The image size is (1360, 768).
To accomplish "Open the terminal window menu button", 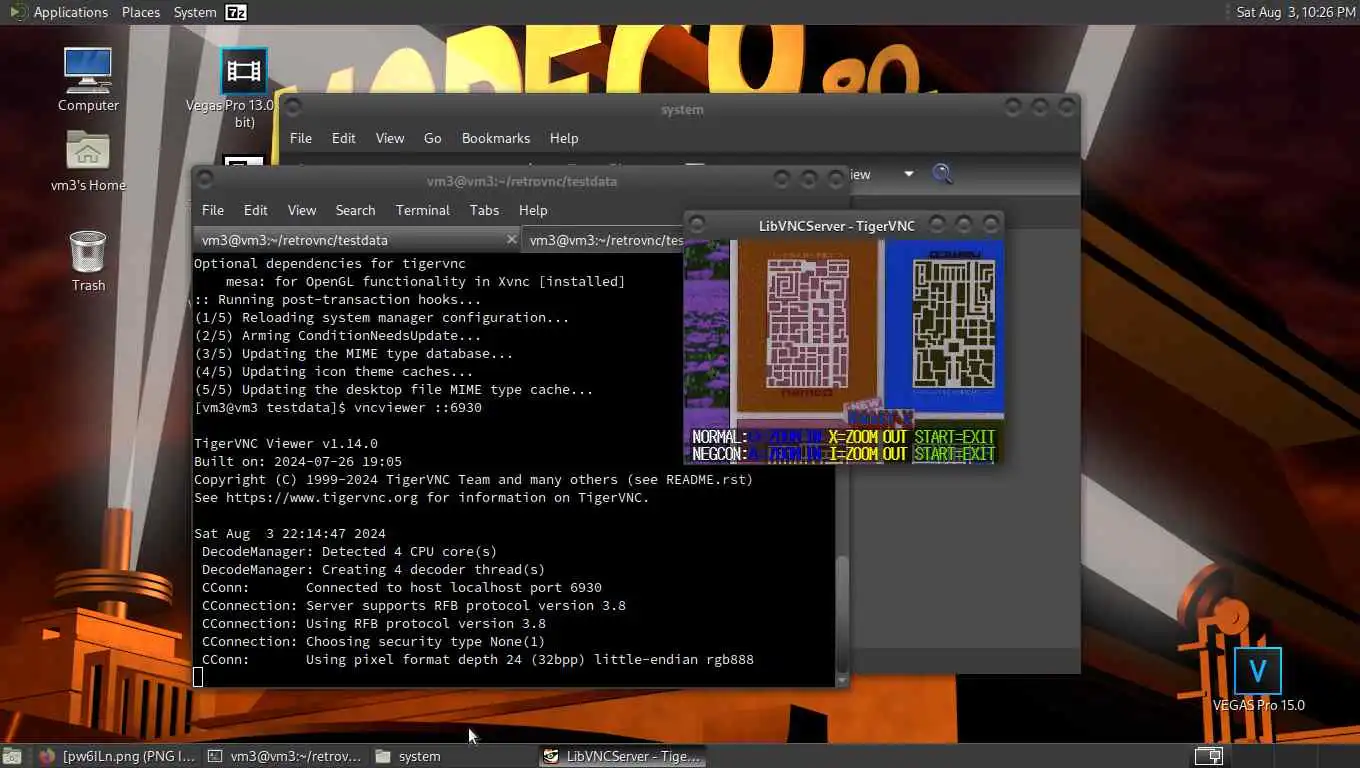I will click(205, 180).
